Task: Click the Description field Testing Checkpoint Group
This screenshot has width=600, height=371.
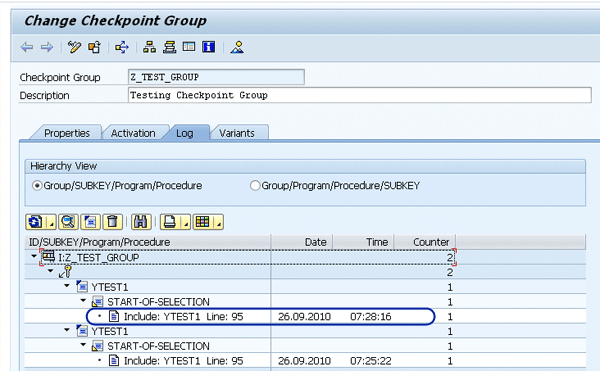Action: coord(360,95)
